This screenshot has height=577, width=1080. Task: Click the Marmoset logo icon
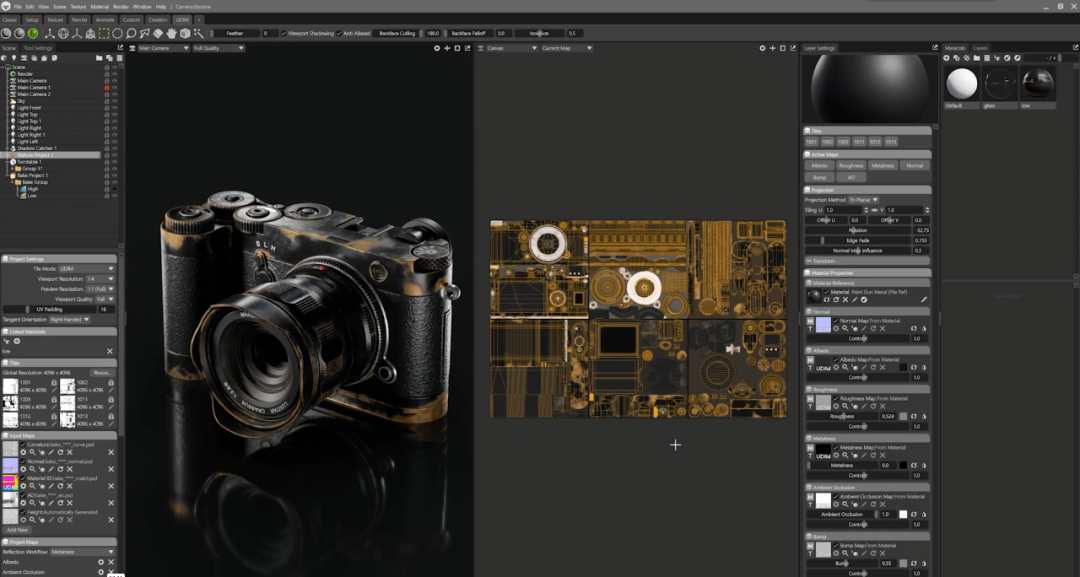point(6,6)
